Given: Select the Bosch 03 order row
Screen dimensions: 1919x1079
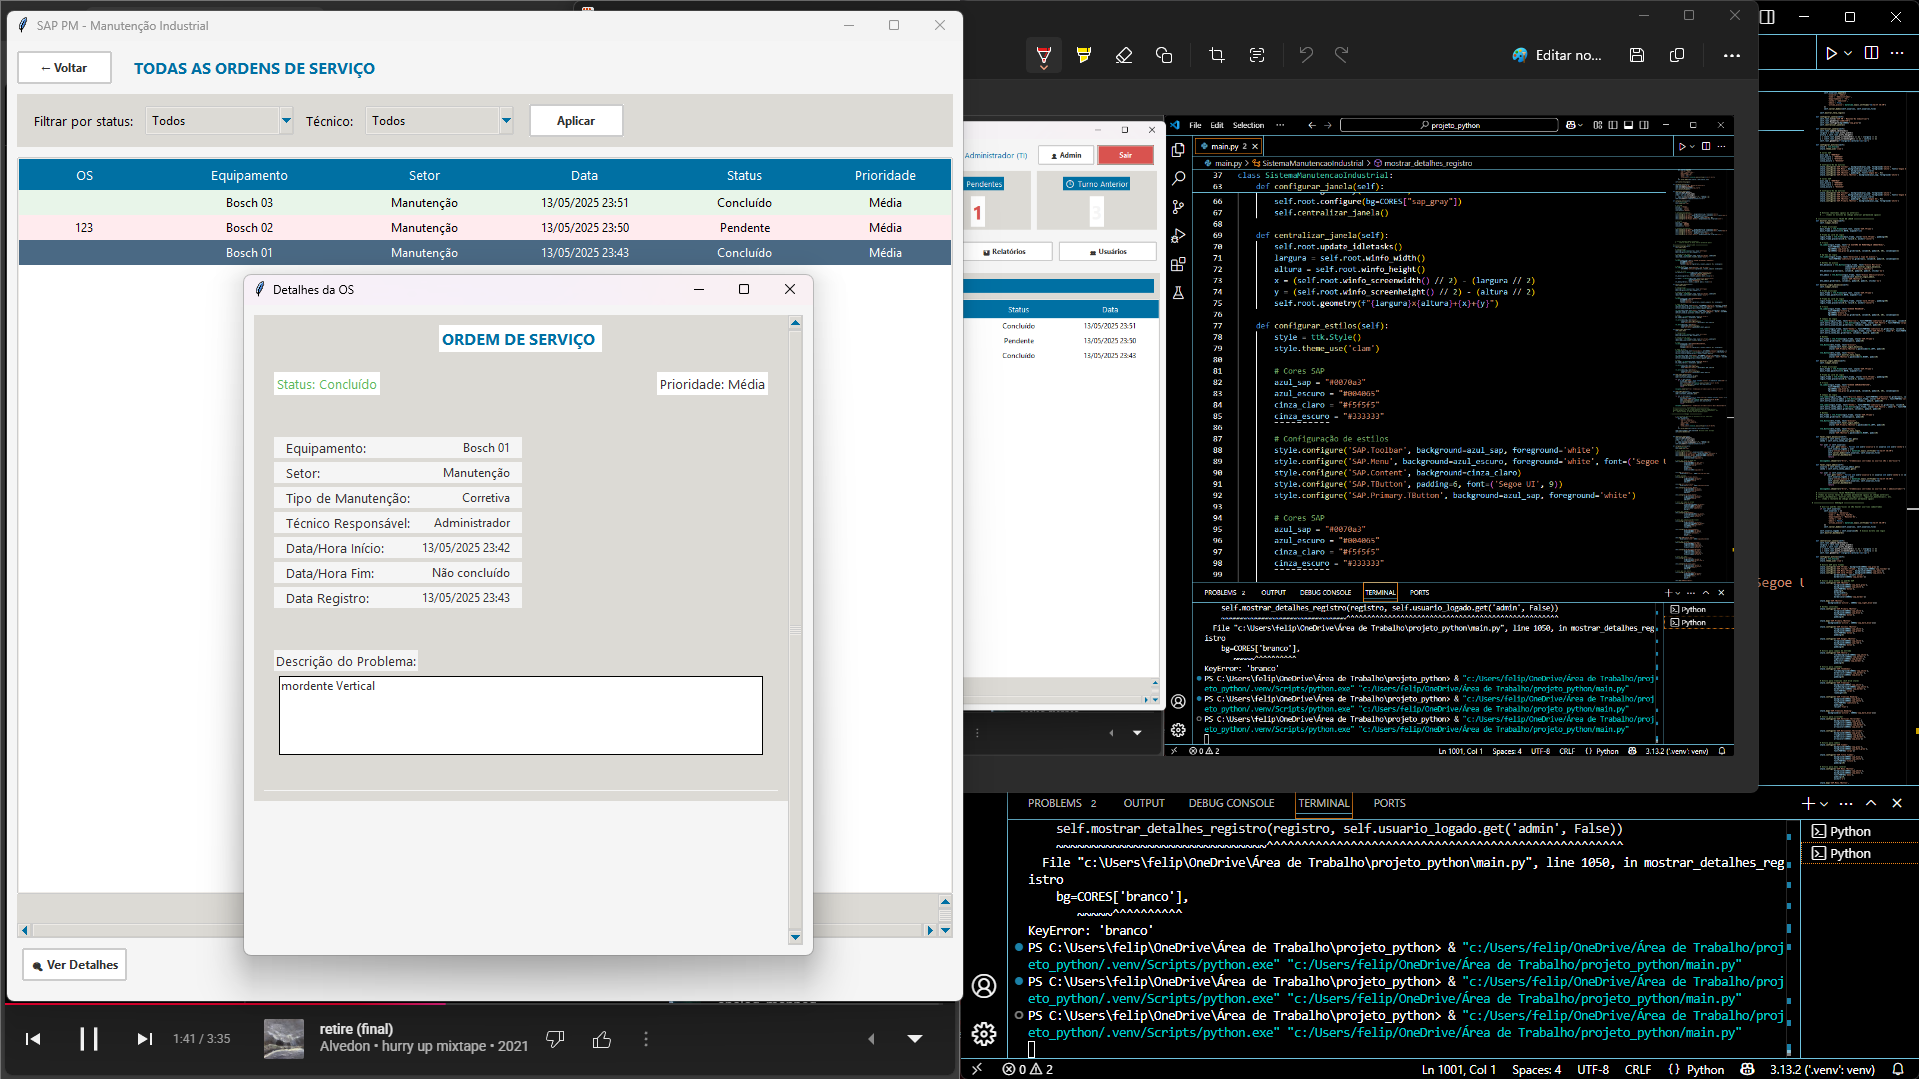Looking at the screenshot, I should [485, 202].
